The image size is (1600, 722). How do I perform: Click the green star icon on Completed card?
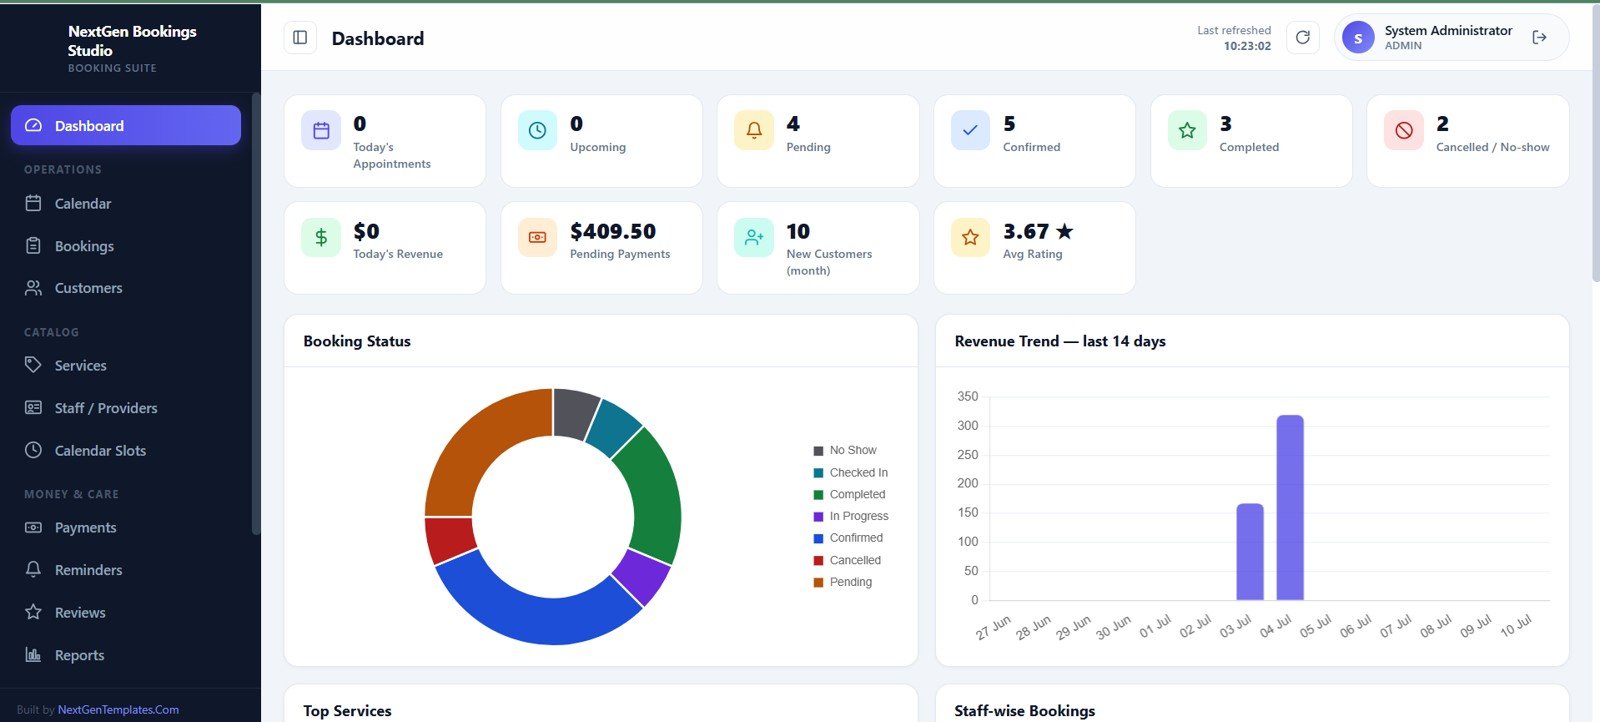click(1187, 131)
